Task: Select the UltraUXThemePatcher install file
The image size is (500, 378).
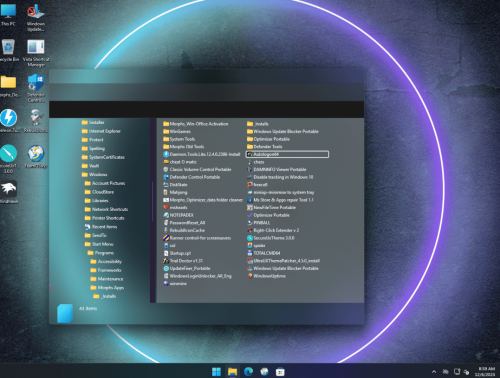Action: point(283,261)
